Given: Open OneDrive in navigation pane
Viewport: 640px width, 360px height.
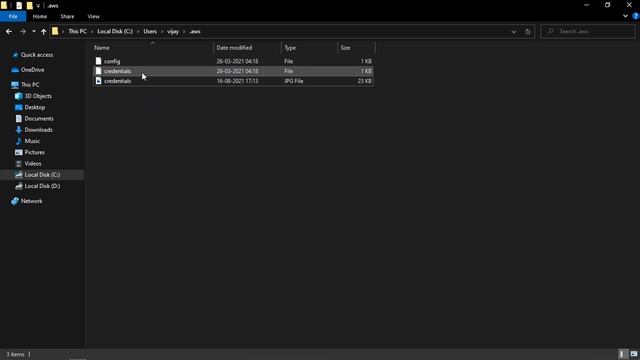Looking at the screenshot, I should pos(32,70).
